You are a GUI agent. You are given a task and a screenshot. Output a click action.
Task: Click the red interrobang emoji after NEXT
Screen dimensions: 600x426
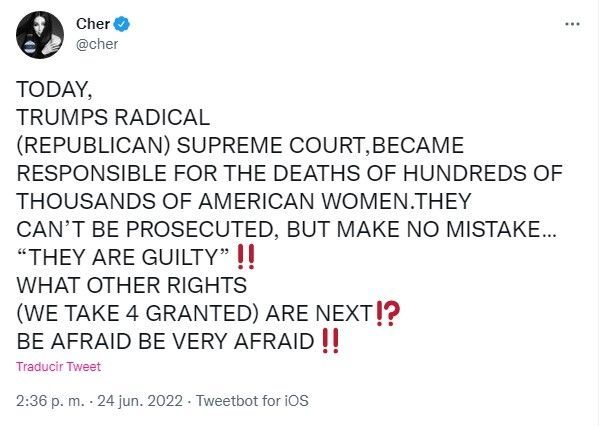(388, 314)
